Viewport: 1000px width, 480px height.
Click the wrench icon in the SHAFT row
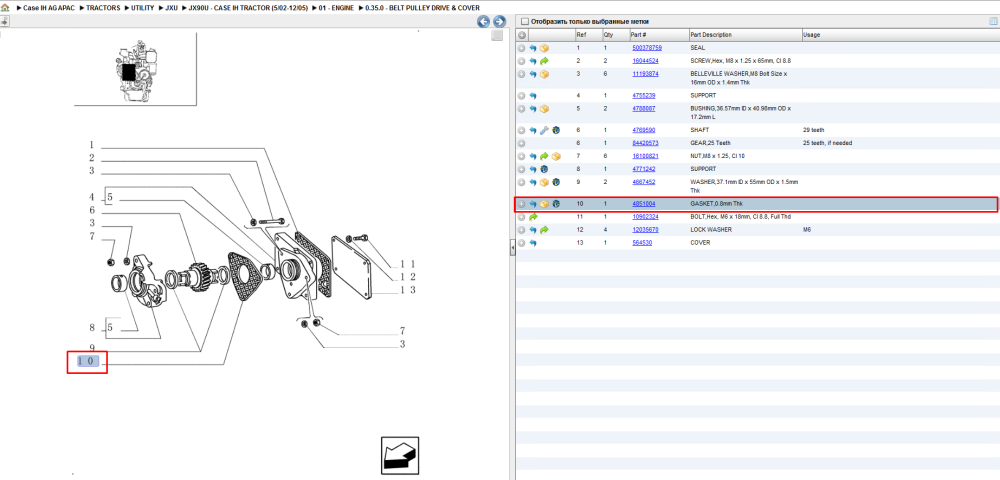(544, 130)
